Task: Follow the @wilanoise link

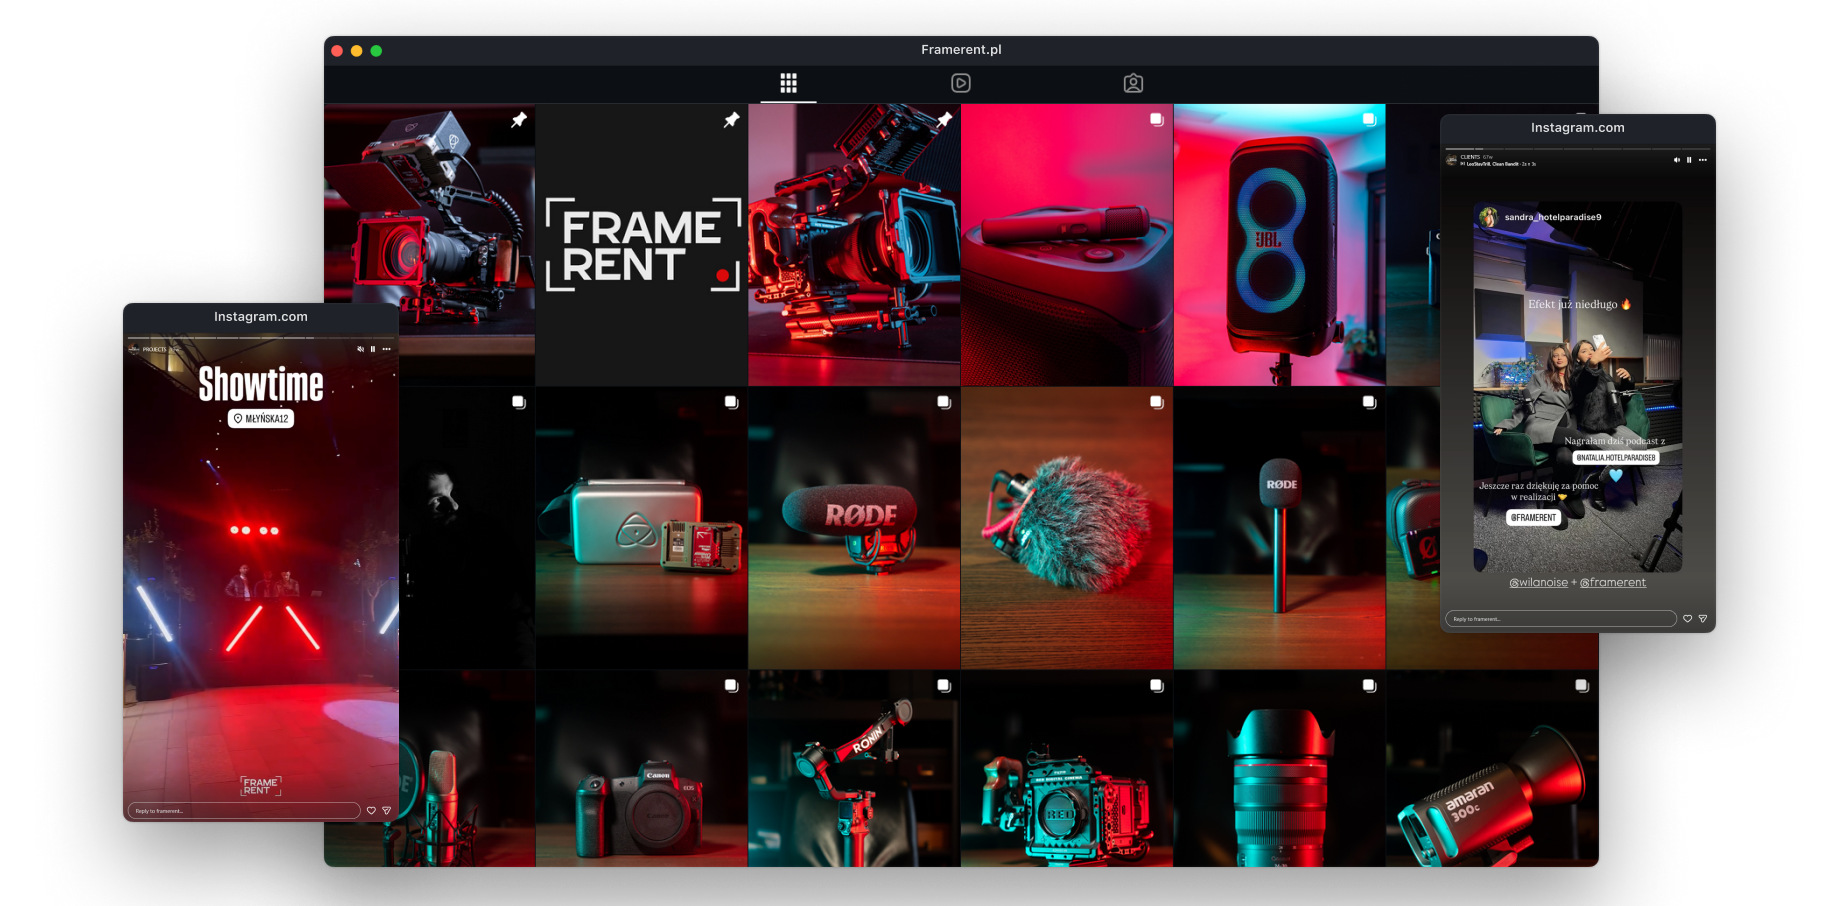Action: [x=1538, y=583]
